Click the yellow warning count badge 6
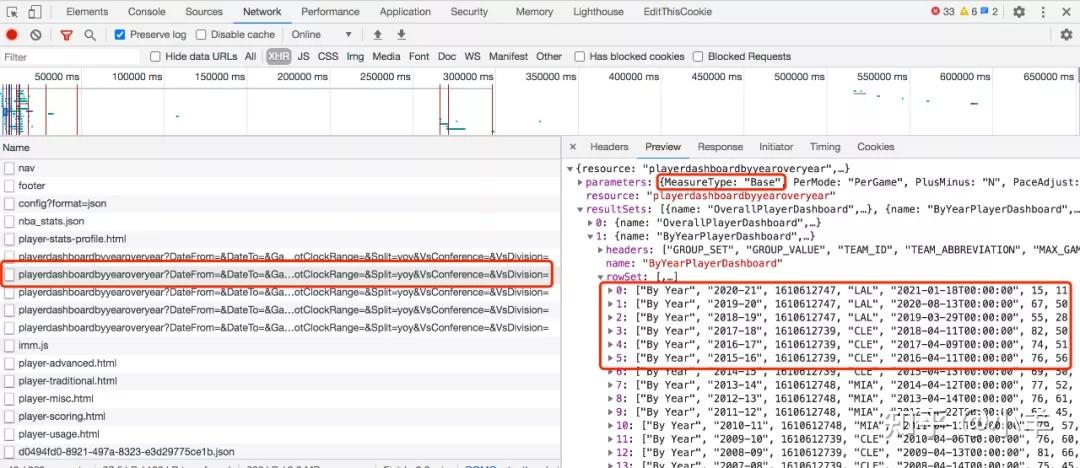The width and height of the screenshot is (1080, 468). coord(968,12)
